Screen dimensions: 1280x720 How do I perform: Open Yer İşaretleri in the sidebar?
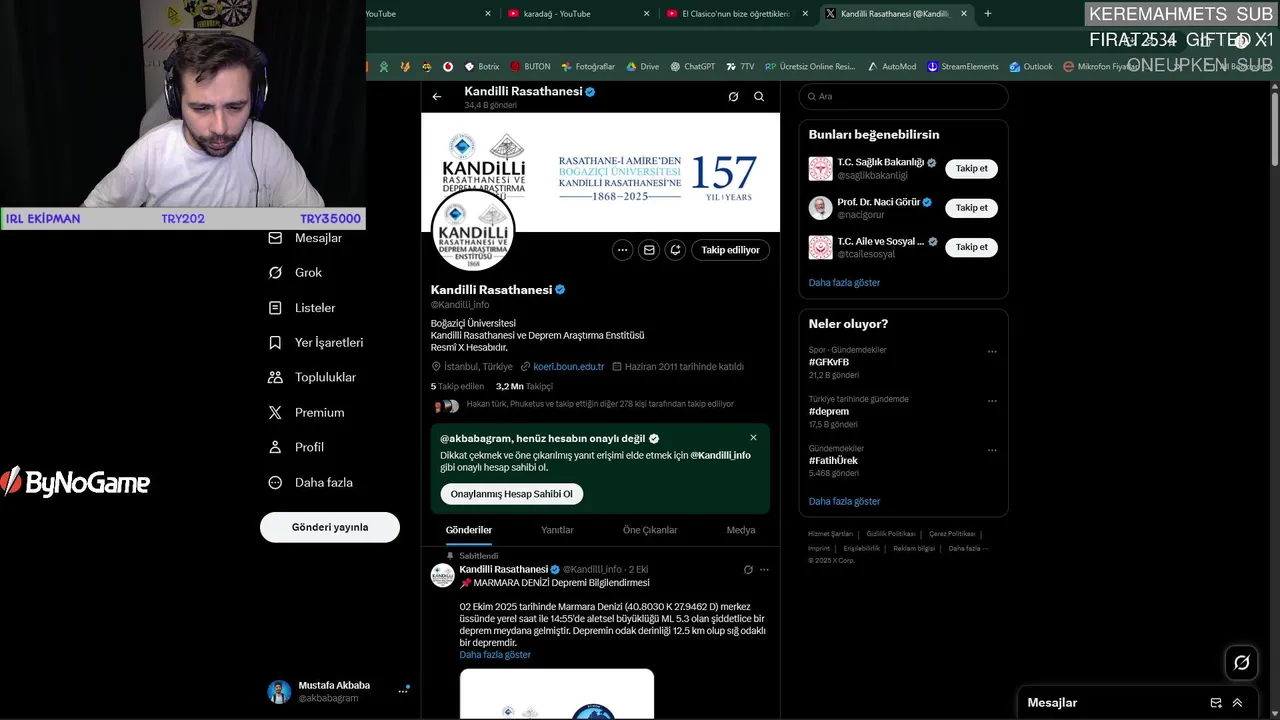pyautogui.click(x=316, y=342)
